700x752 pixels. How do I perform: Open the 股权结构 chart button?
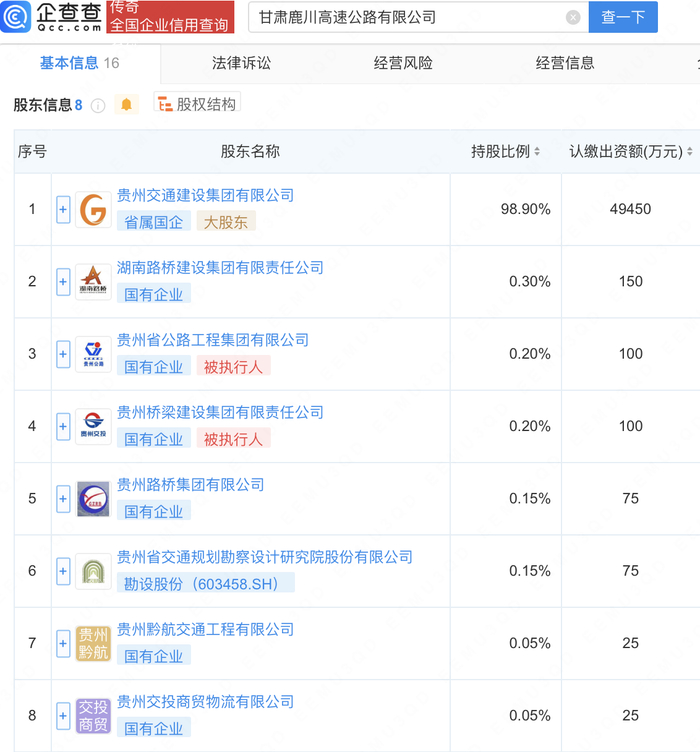pos(197,104)
